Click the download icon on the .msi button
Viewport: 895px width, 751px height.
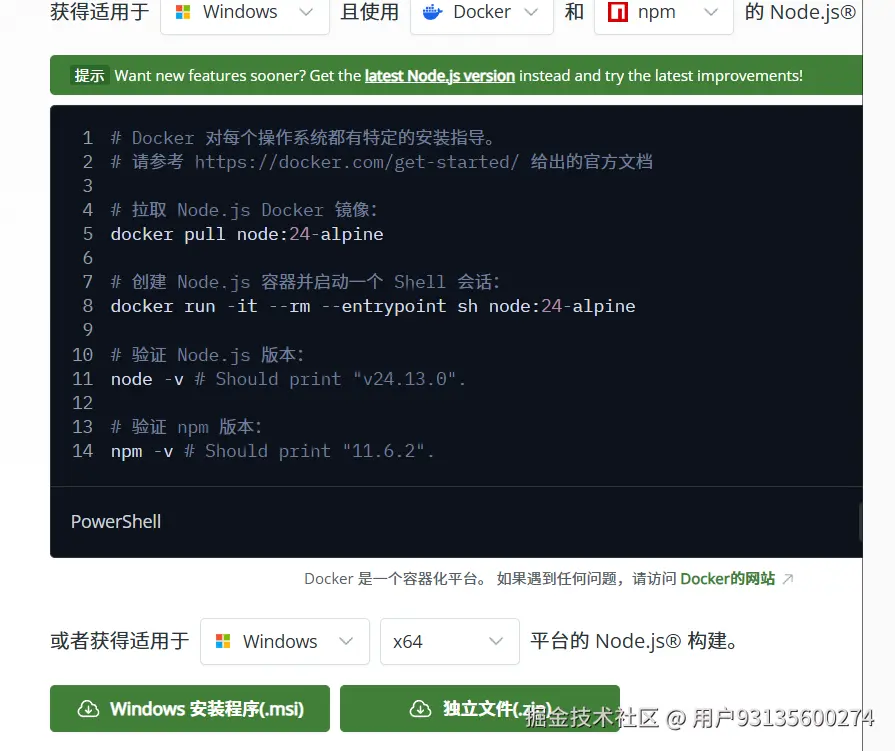[88, 708]
